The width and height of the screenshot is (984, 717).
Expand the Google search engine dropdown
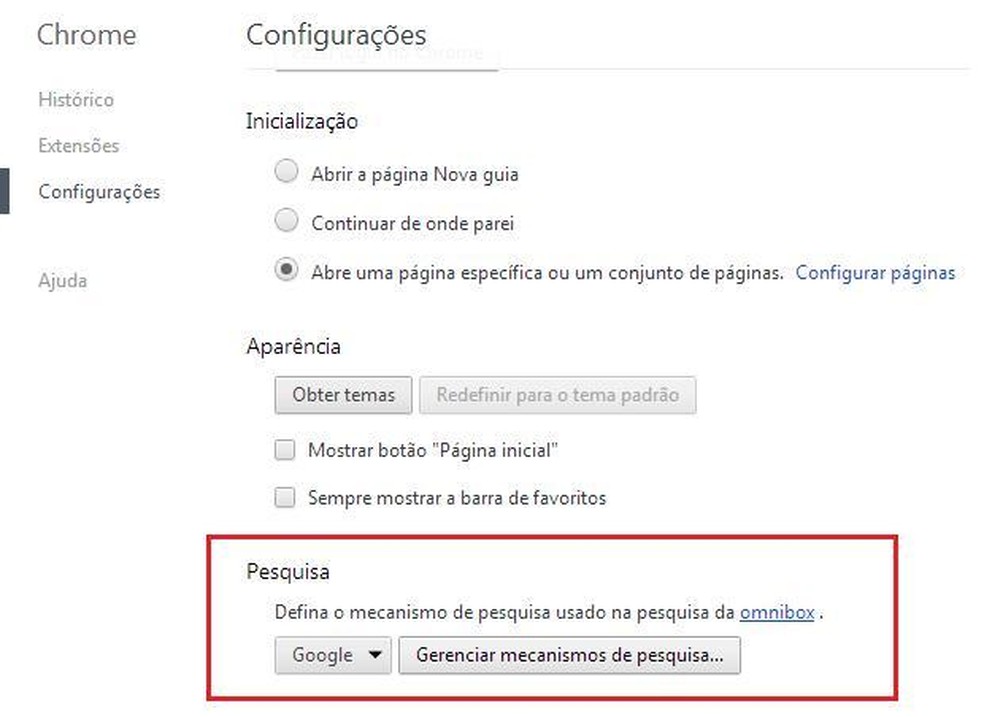click(x=333, y=656)
